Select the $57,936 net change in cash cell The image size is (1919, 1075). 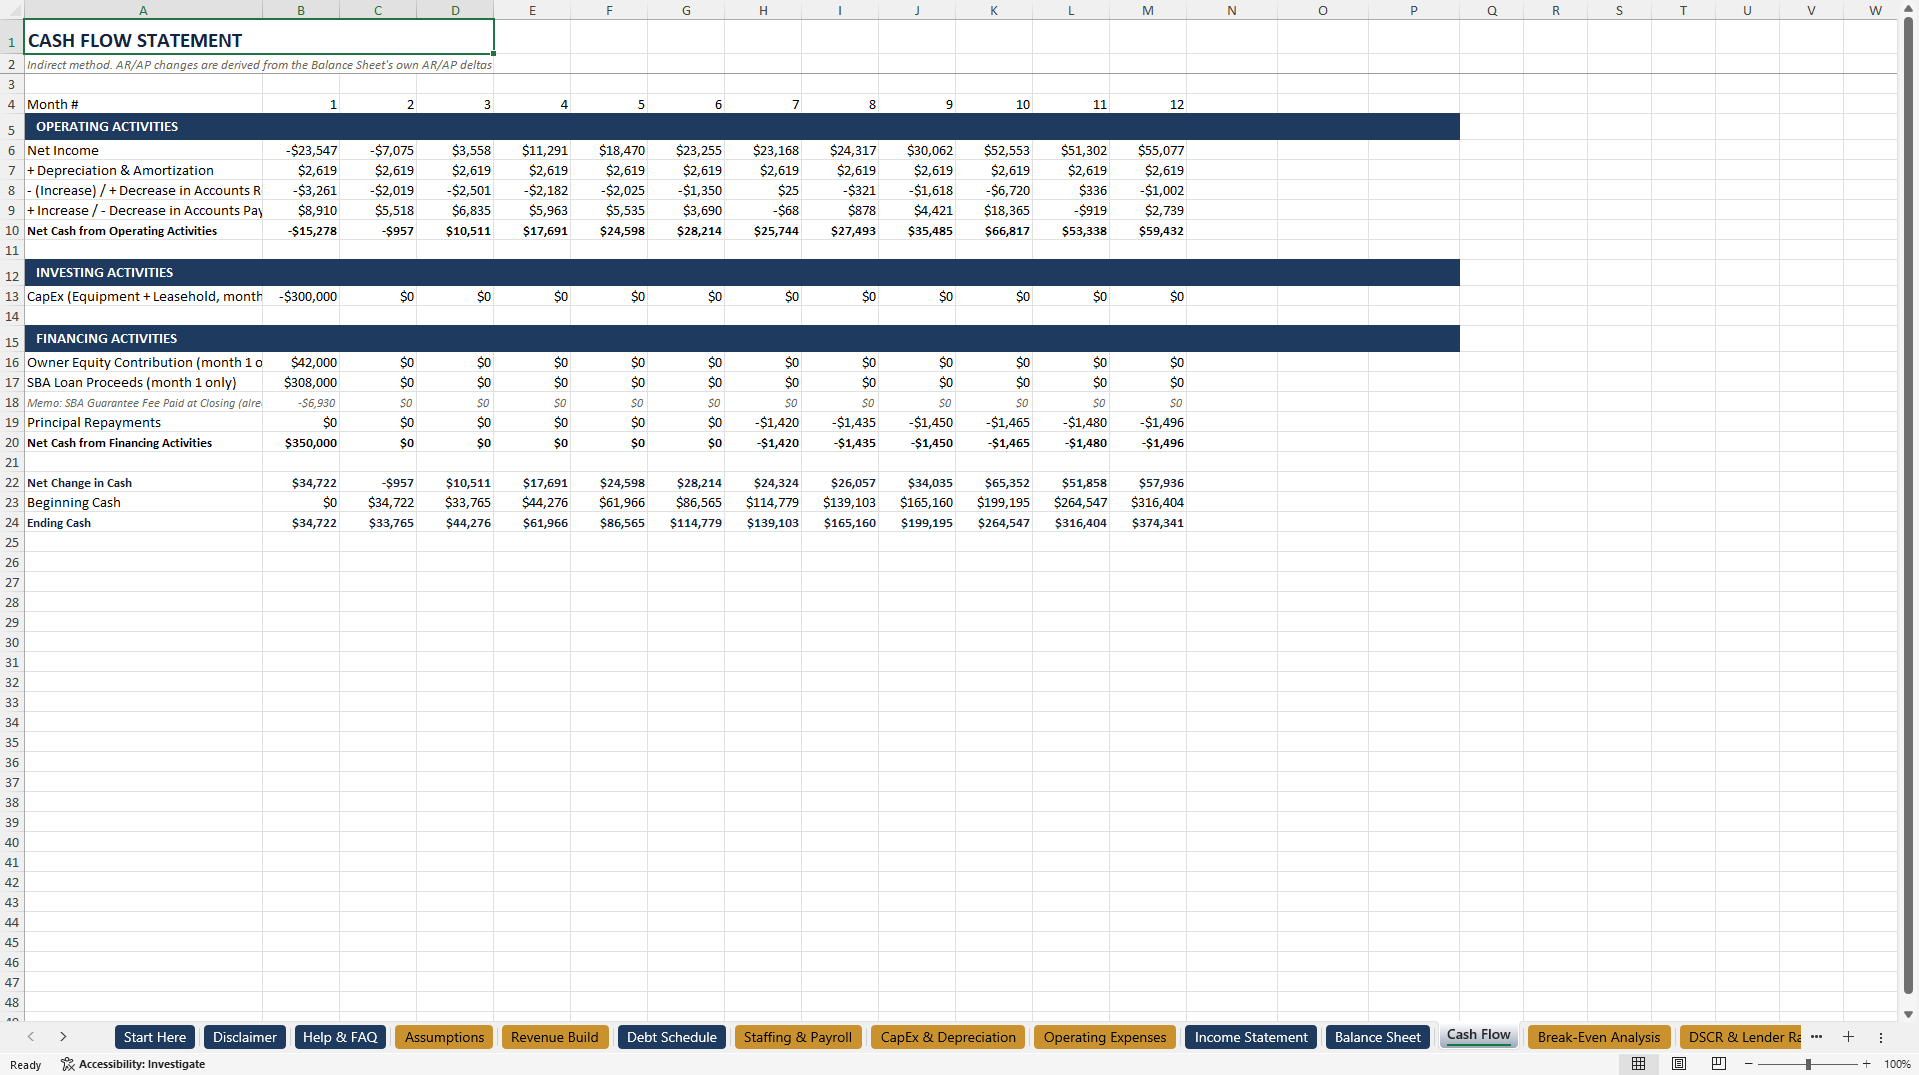[1148, 483]
